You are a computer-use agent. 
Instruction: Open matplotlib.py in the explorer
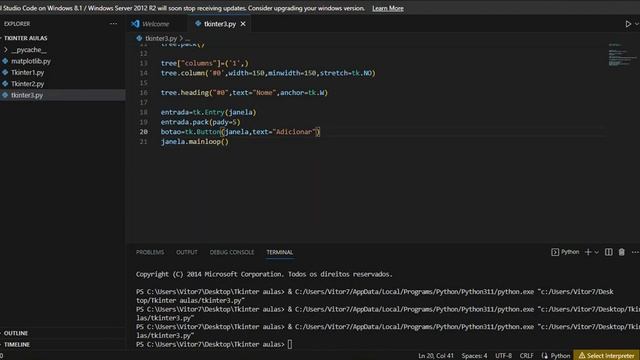31,61
